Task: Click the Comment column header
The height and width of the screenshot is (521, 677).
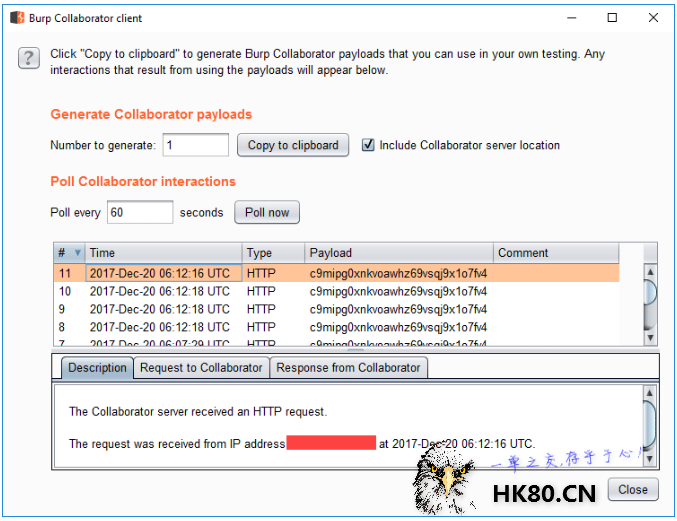Action: tap(556, 253)
